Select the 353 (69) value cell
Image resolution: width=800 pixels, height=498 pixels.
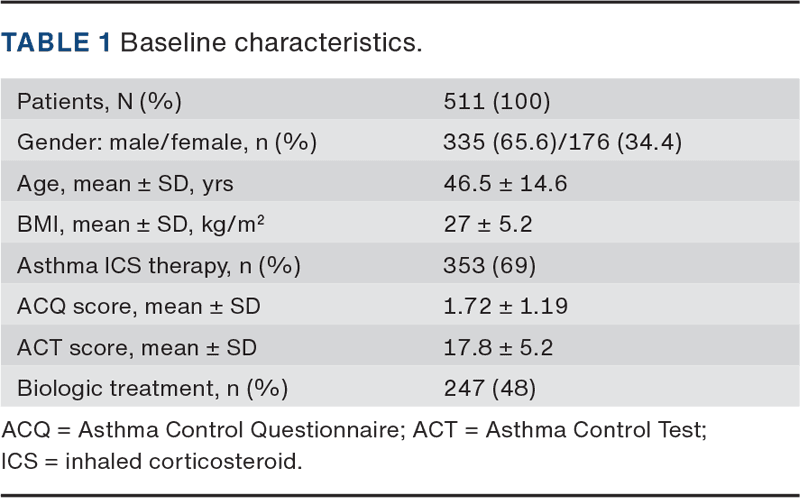pos(489,265)
